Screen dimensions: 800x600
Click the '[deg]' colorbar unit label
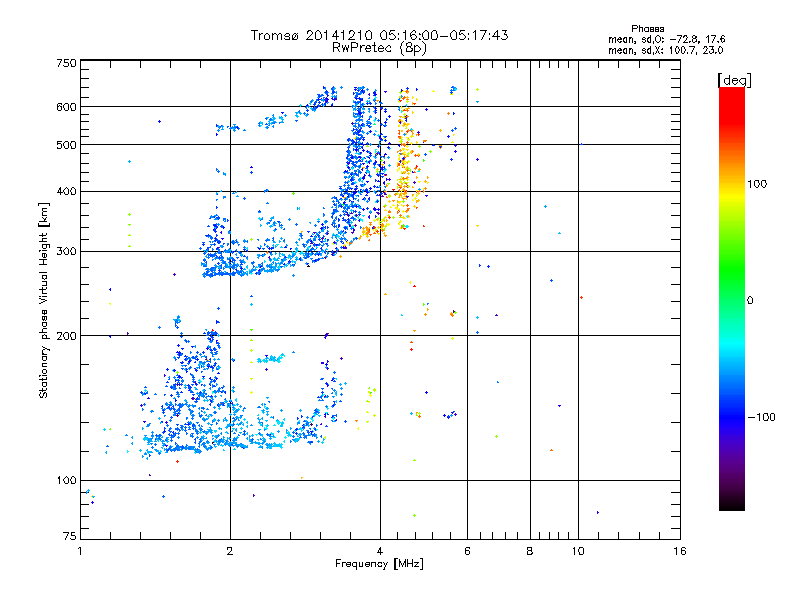[734, 80]
